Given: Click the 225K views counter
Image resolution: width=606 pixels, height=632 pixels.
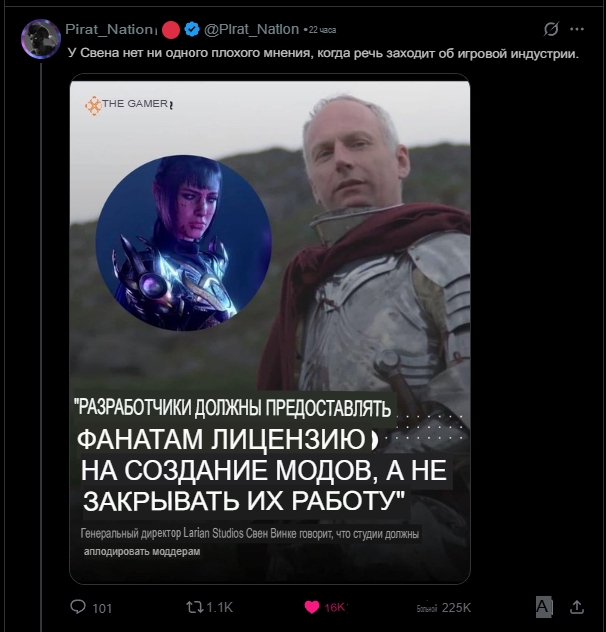Looking at the screenshot, I should pyautogui.click(x=456, y=607).
